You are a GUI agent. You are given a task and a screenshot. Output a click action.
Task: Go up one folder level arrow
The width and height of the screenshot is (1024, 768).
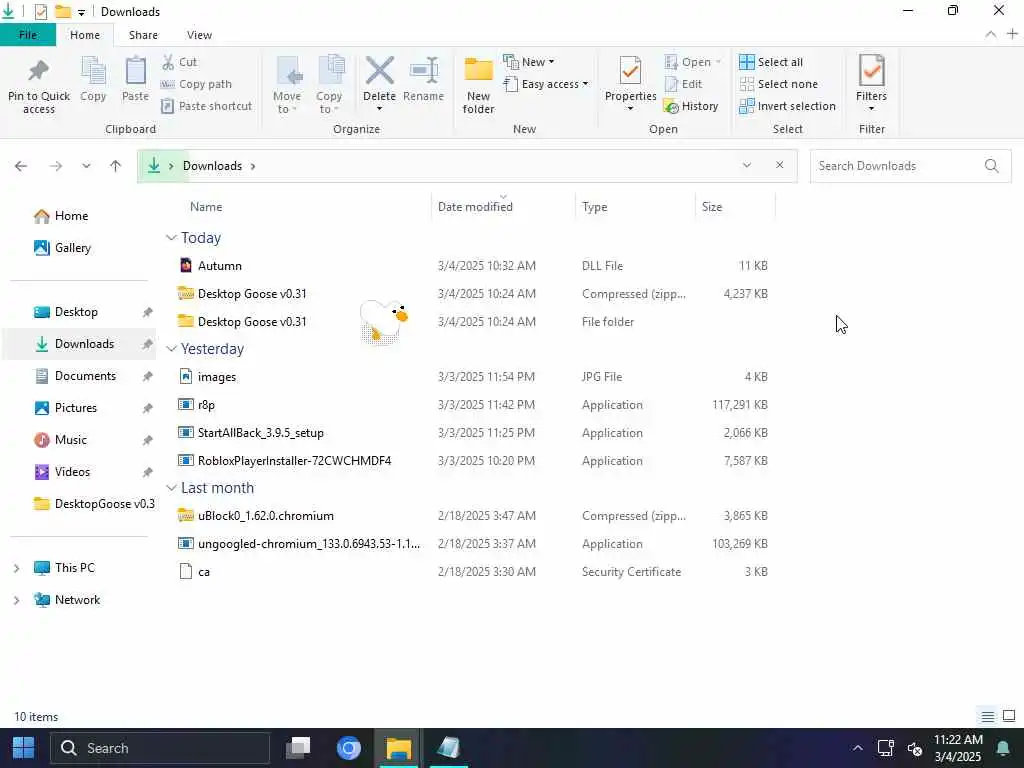(x=116, y=166)
